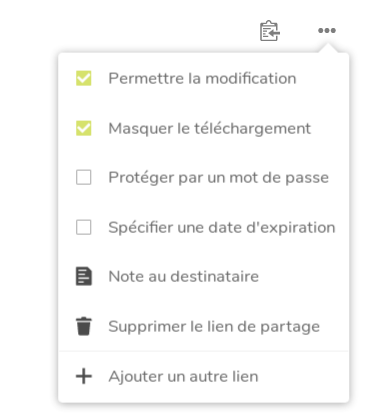Select the Note au destinataire menu entry
Image resolution: width=369 pixels, height=417 pixels.
pyautogui.click(x=204, y=276)
